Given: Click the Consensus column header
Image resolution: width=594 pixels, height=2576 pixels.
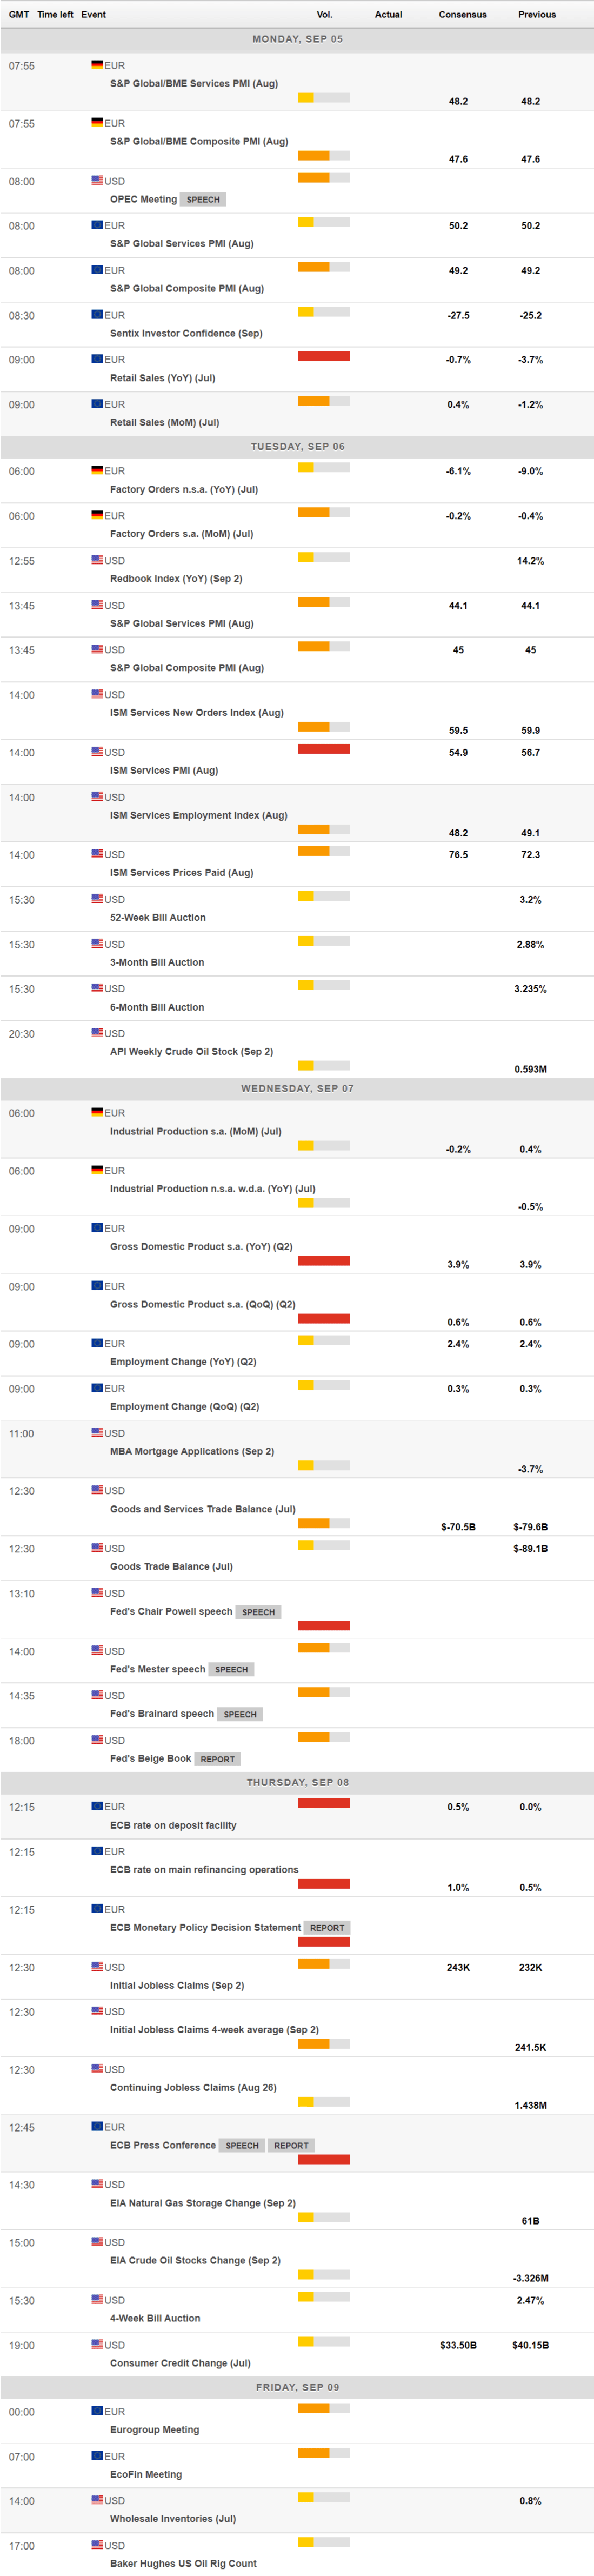Looking at the screenshot, I should tap(462, 14).
